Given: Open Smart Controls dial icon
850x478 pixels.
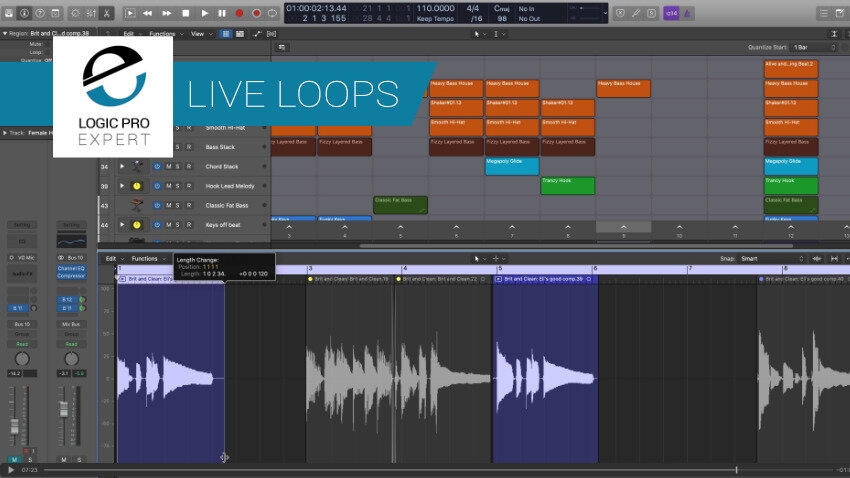Looking at the screenshot, I should point(75,13).
